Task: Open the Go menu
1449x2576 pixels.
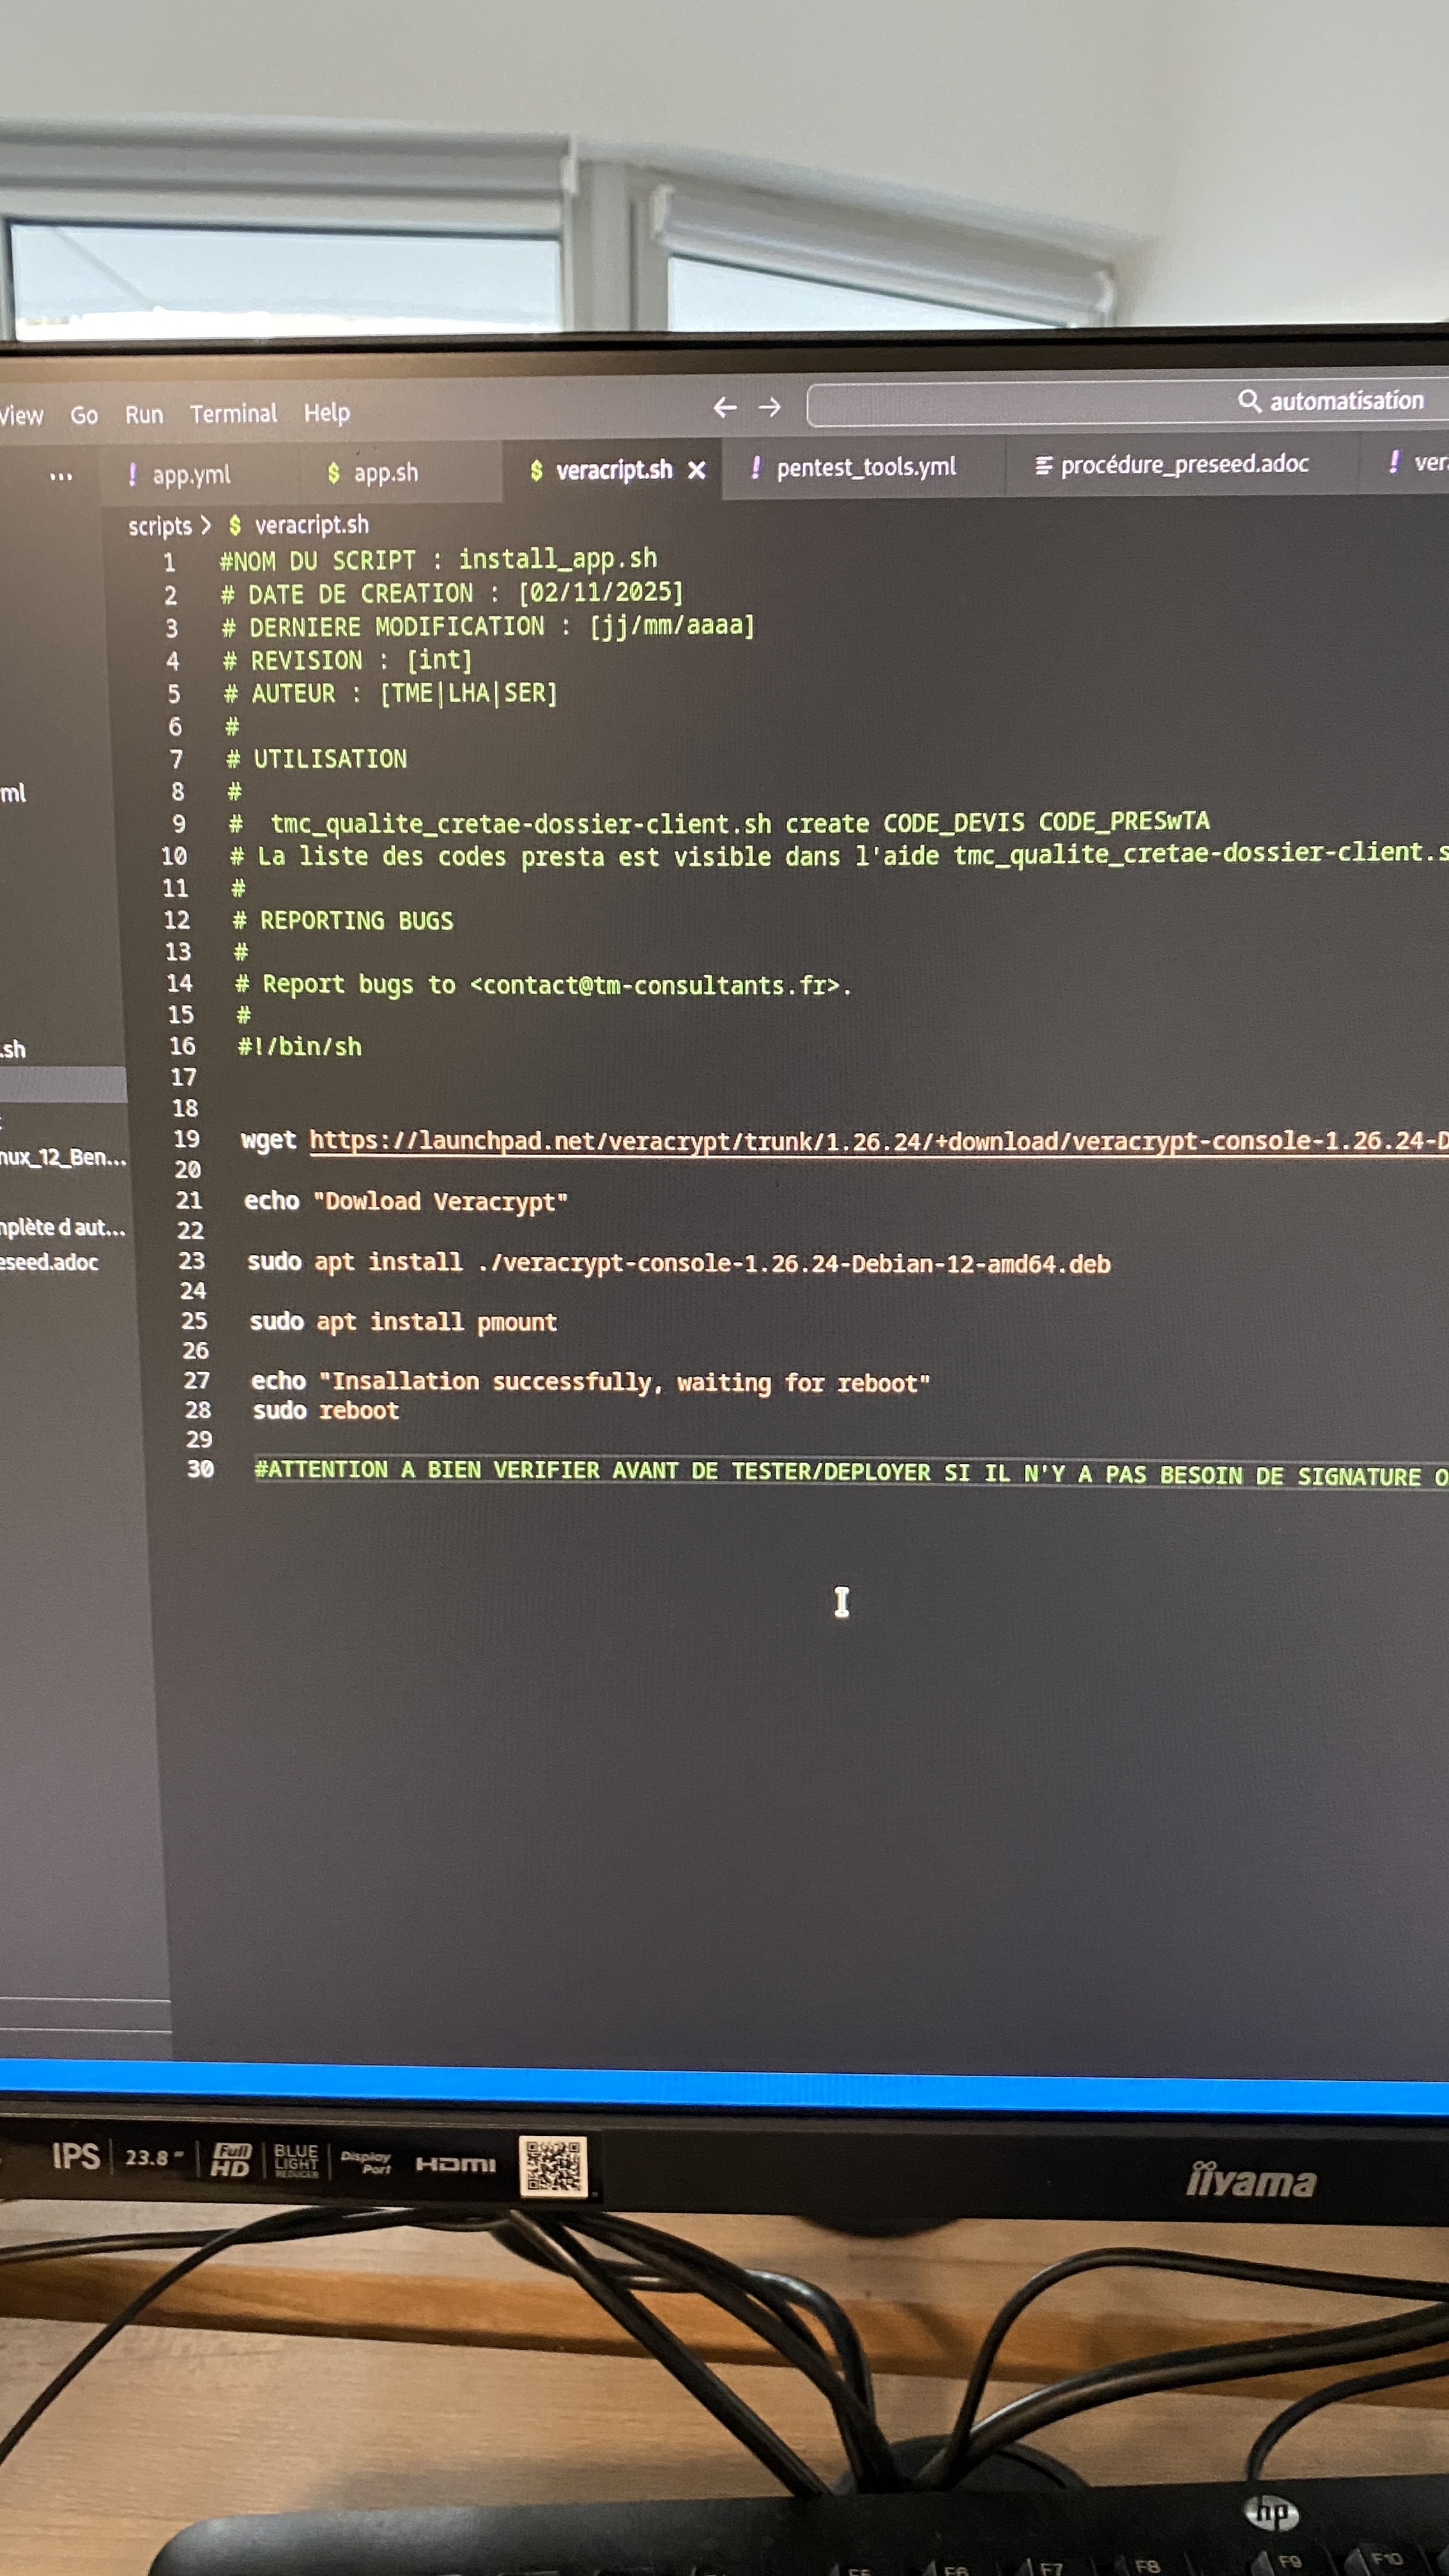Action: (x=84, y=415)
